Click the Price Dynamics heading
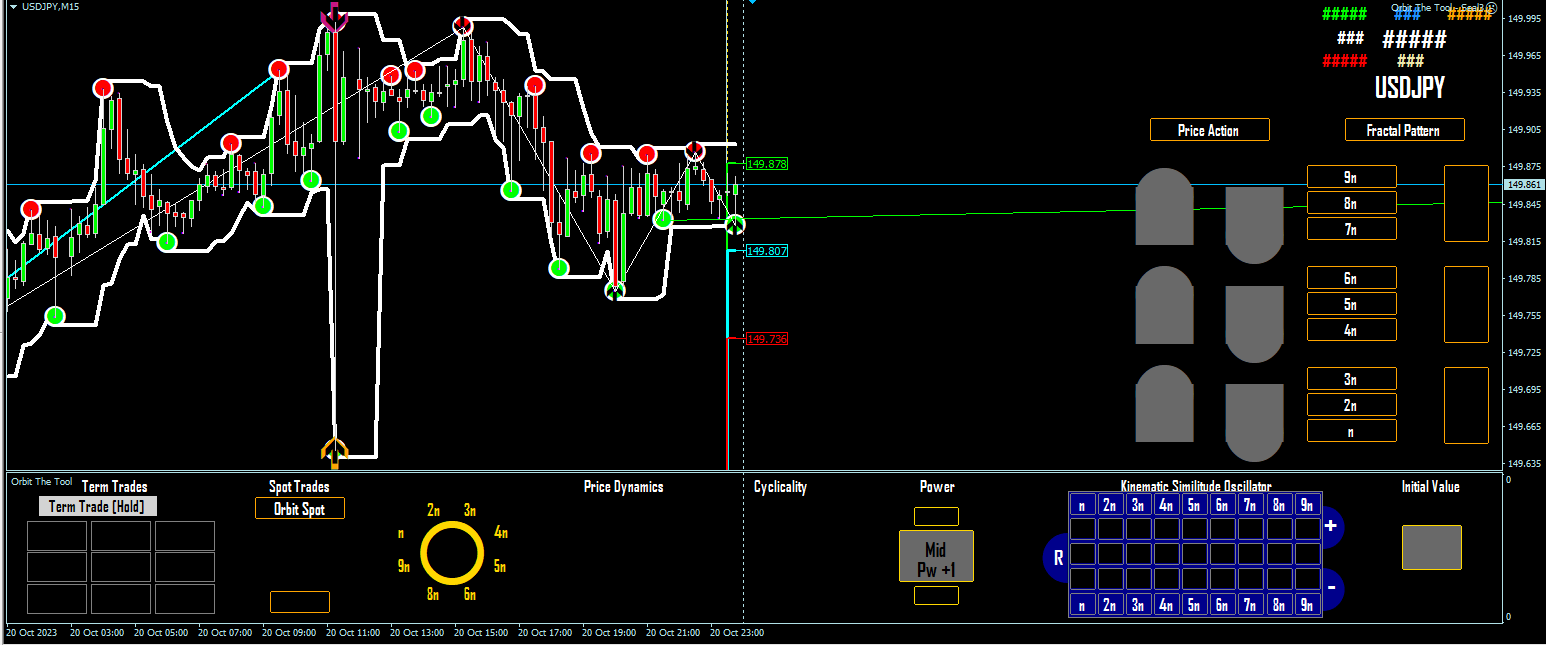Image resolution: width=1546 pixels, height=645 pixels. pyautogui.click(x=623, y=487)
